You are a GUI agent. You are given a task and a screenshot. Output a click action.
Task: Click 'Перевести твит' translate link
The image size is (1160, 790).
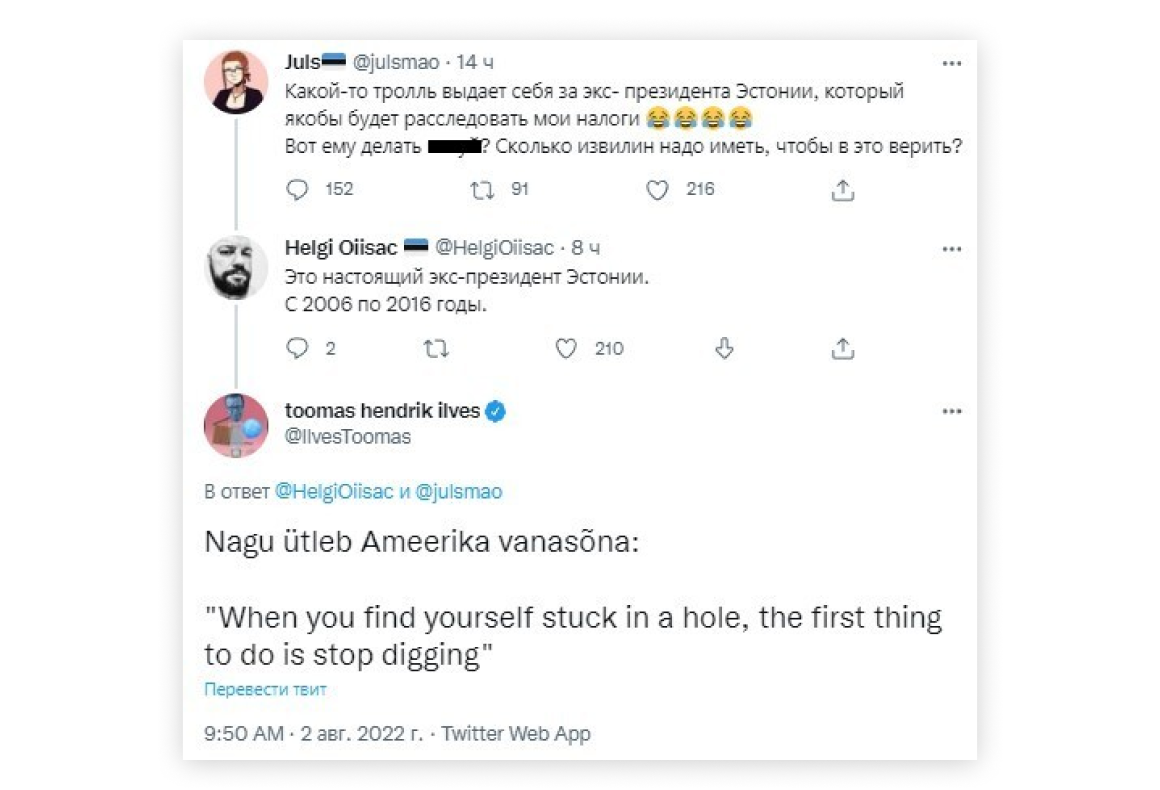point(265,690)
